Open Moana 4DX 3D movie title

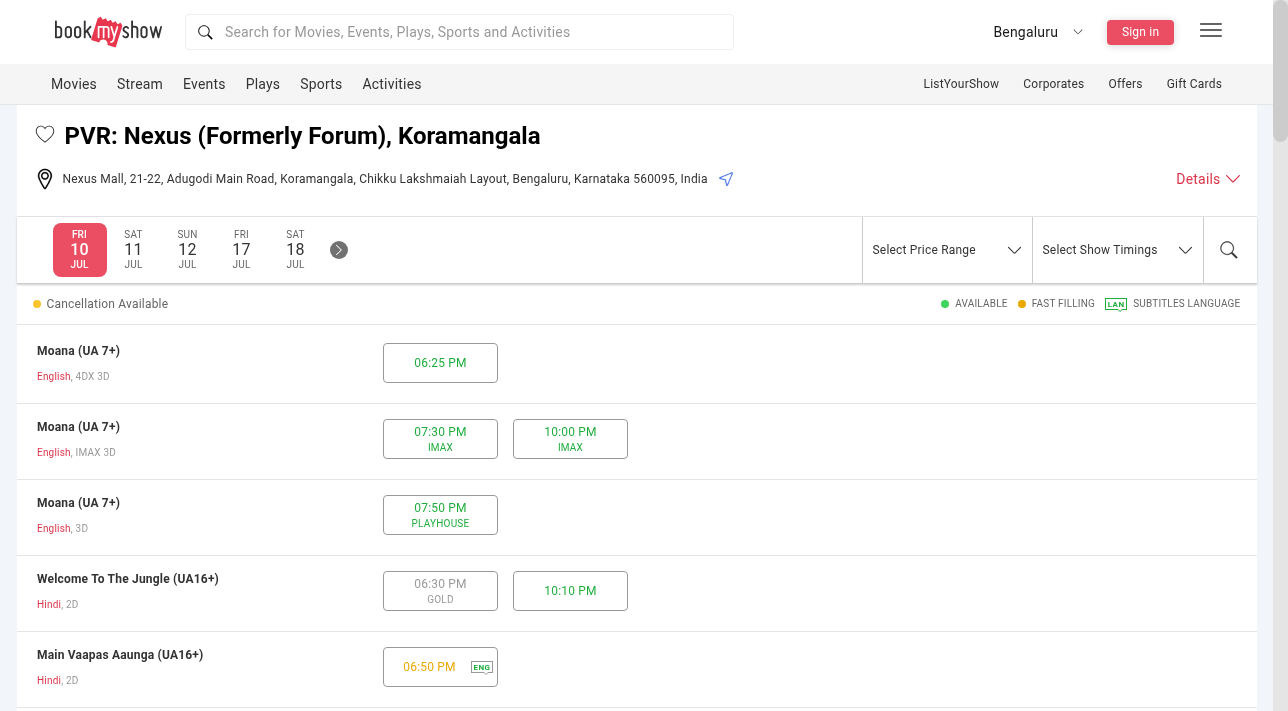point(78,351)
